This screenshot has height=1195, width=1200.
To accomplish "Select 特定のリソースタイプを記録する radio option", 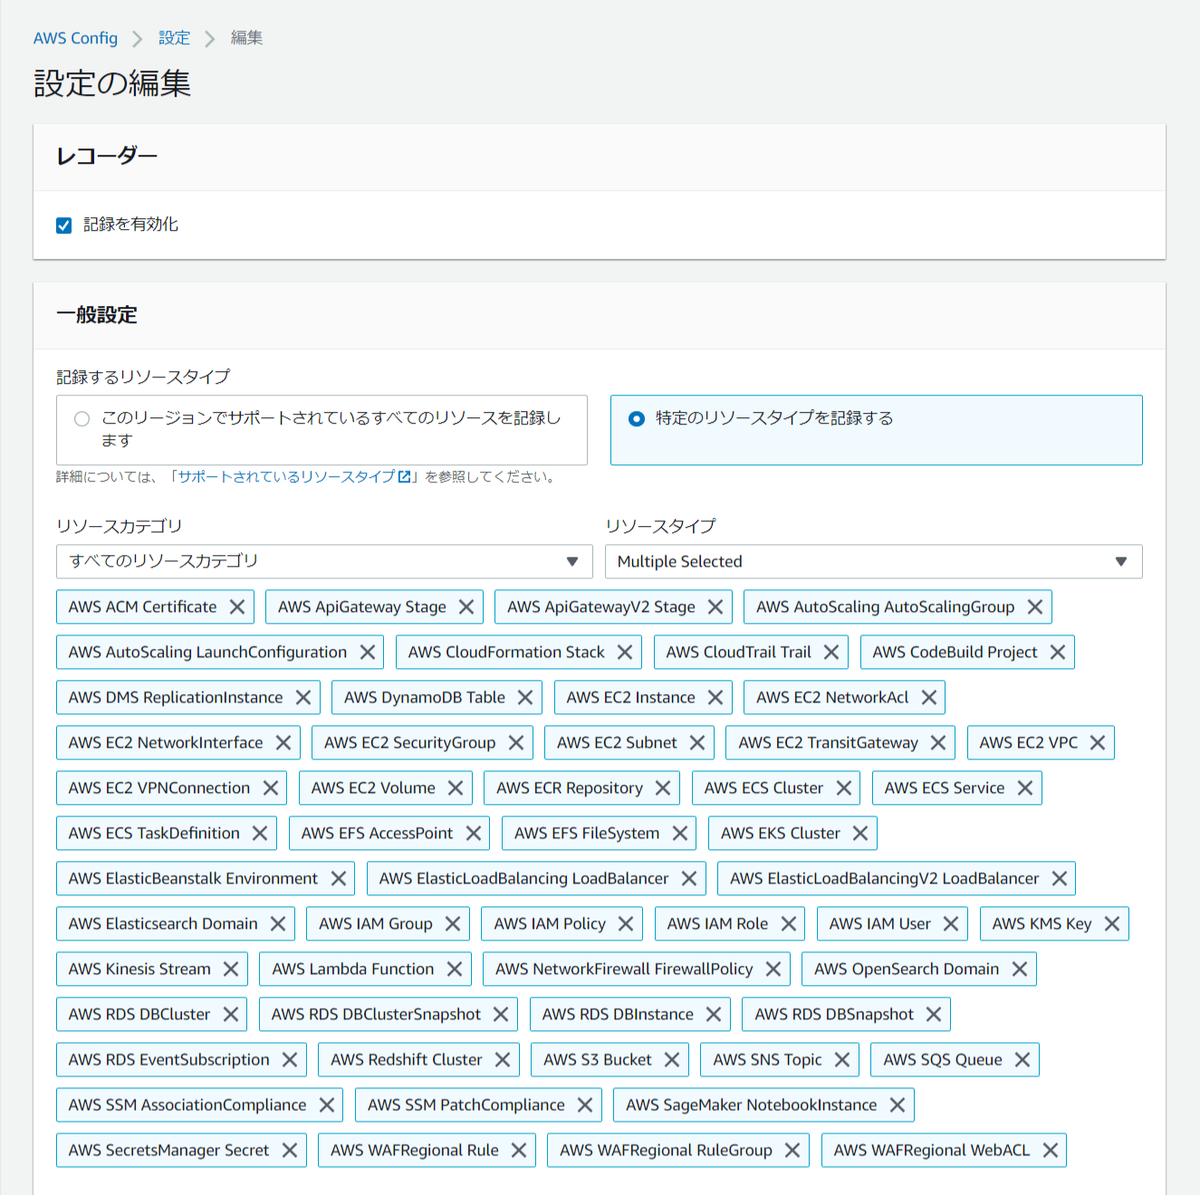I will point(636,419).
